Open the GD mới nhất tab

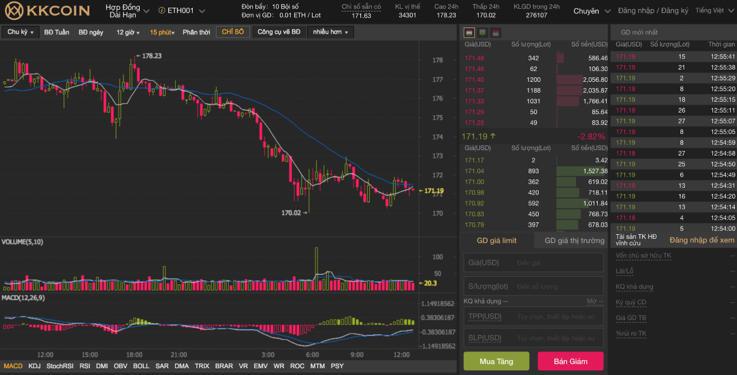point(639,32)
